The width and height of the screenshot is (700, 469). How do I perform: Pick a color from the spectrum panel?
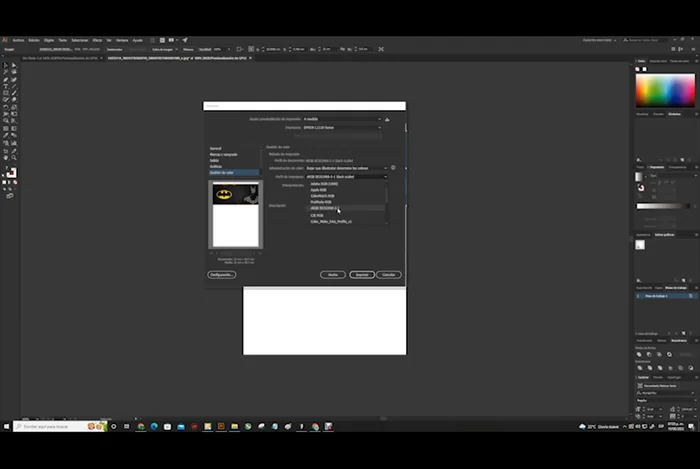664,91
